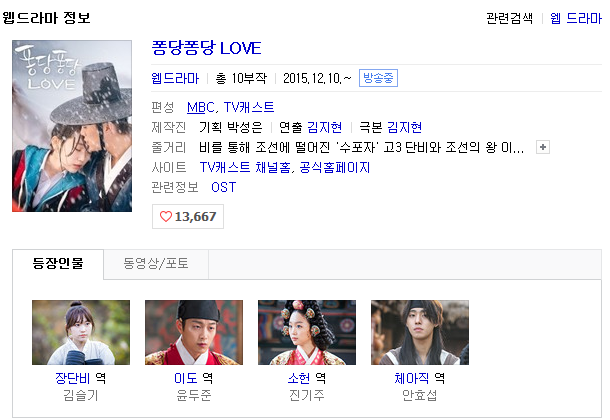Open the TV캐스트 편성 link
The width and height of the screenshot is (610, 420).
249,107
